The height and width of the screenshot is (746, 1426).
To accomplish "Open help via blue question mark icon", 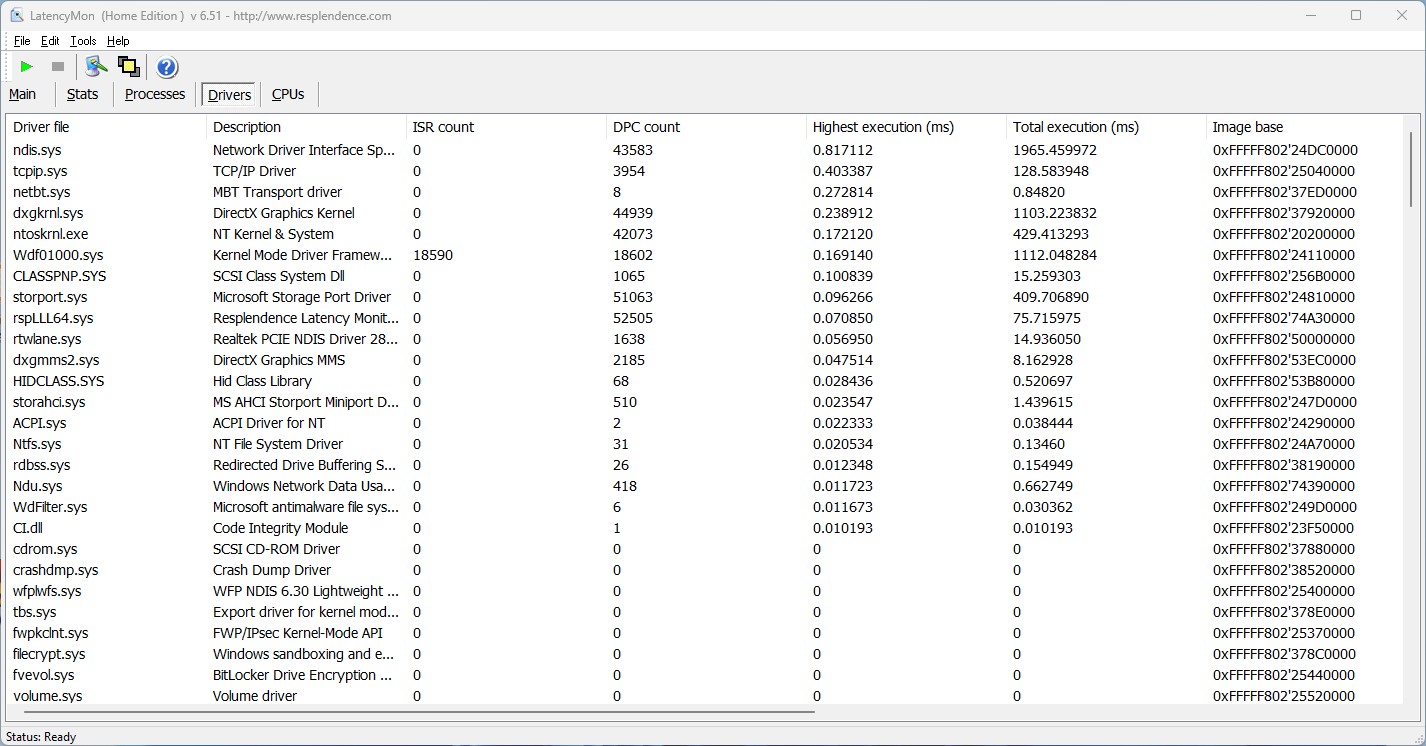I will pyautogui.click(x=167, y=67).
